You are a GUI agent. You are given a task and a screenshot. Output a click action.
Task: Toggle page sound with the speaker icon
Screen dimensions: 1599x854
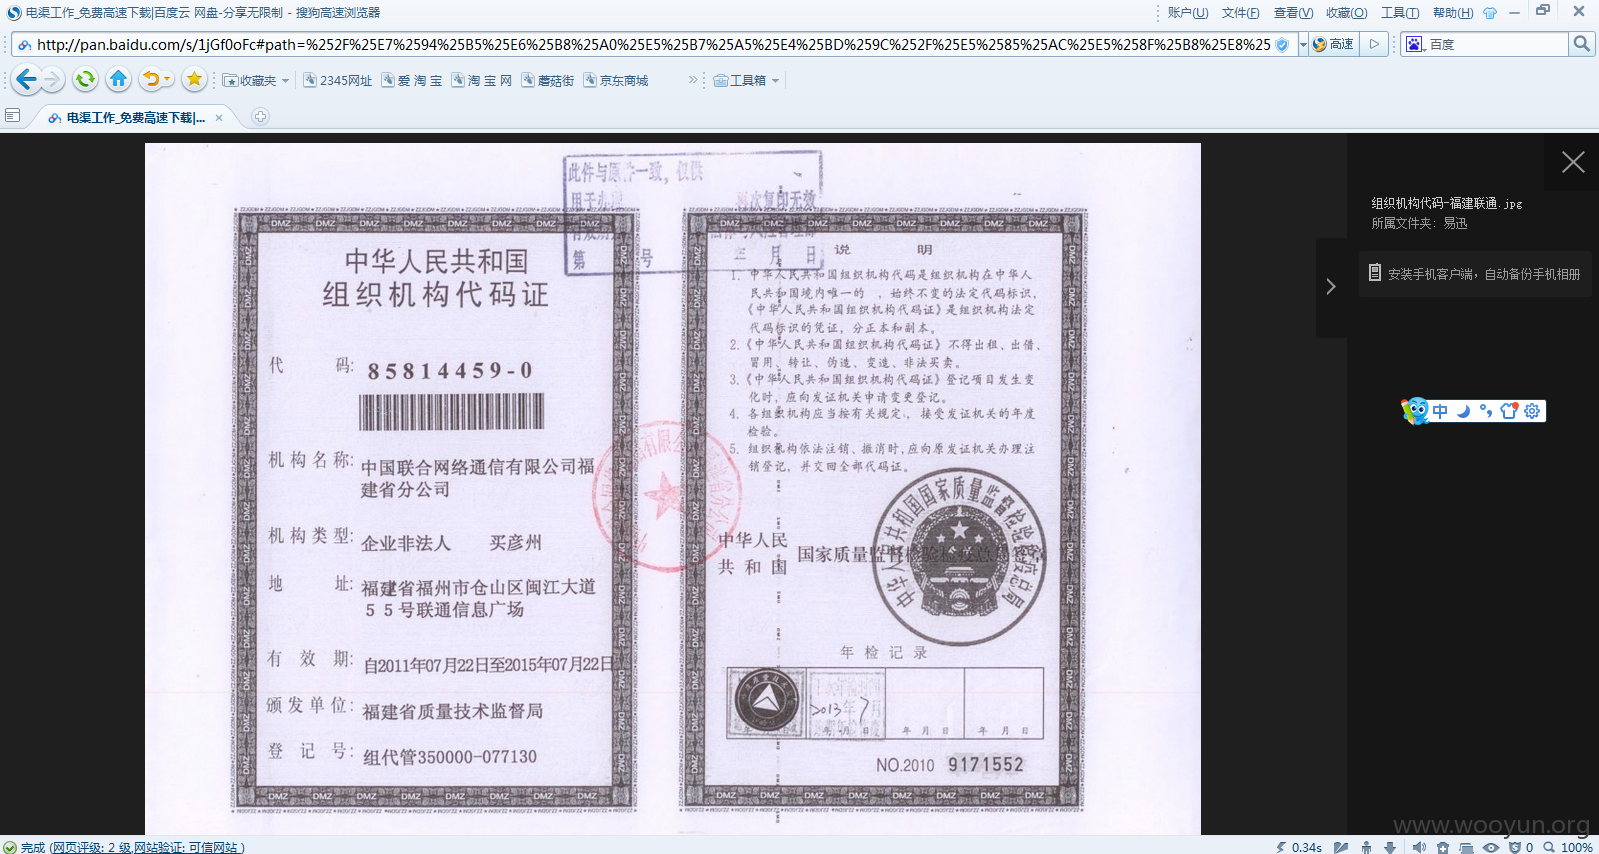pyautogui.click(x=1419, y=847)
